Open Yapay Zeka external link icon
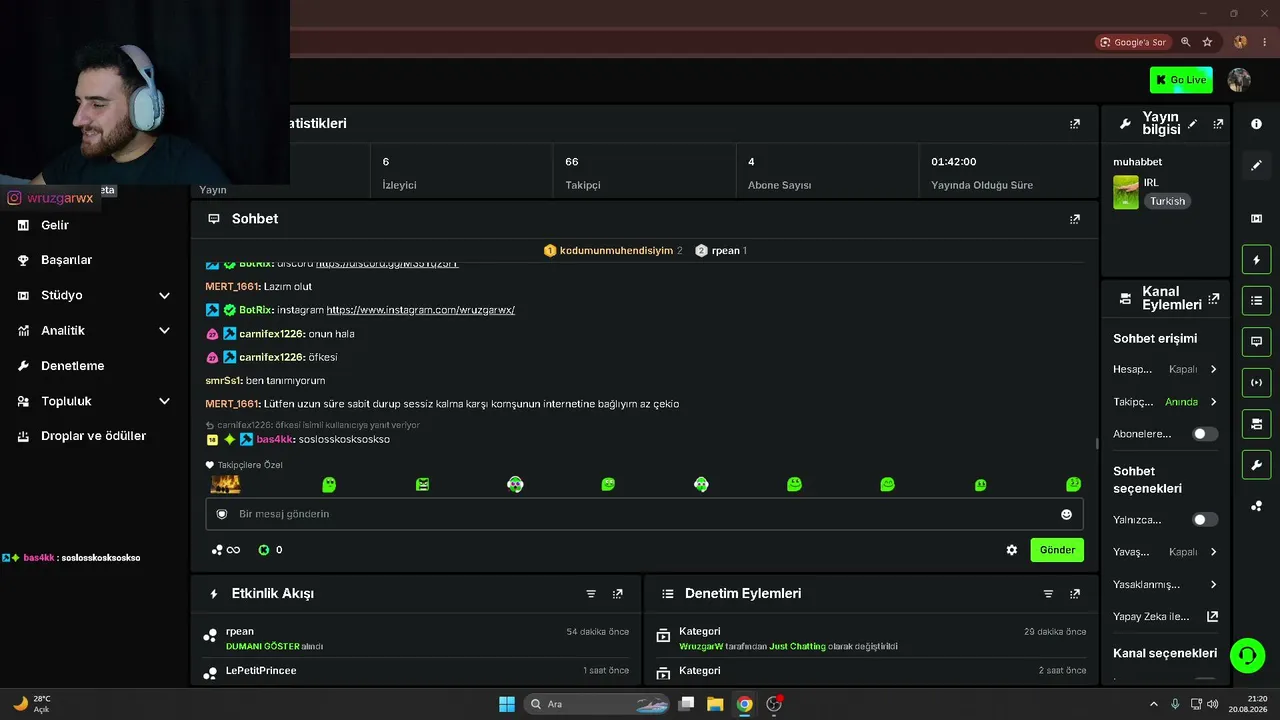 point(1213,617)
